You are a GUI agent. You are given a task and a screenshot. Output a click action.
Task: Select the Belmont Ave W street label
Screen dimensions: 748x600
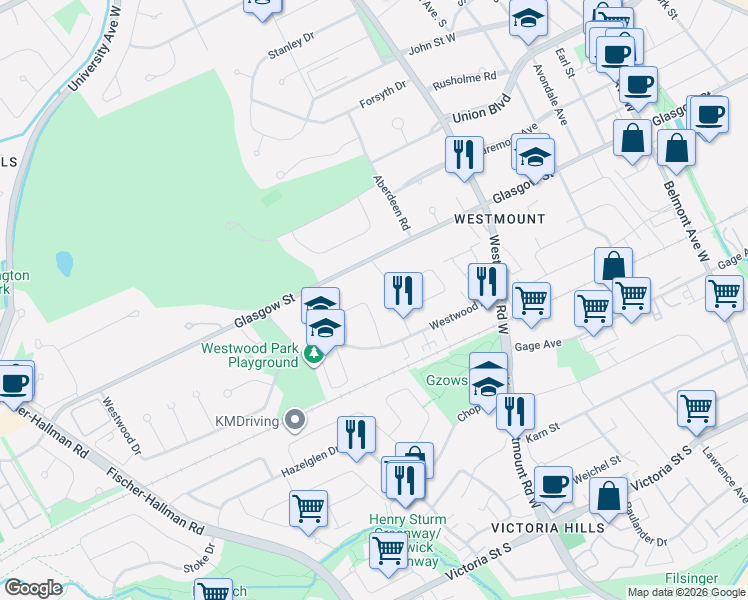point(686,221)
